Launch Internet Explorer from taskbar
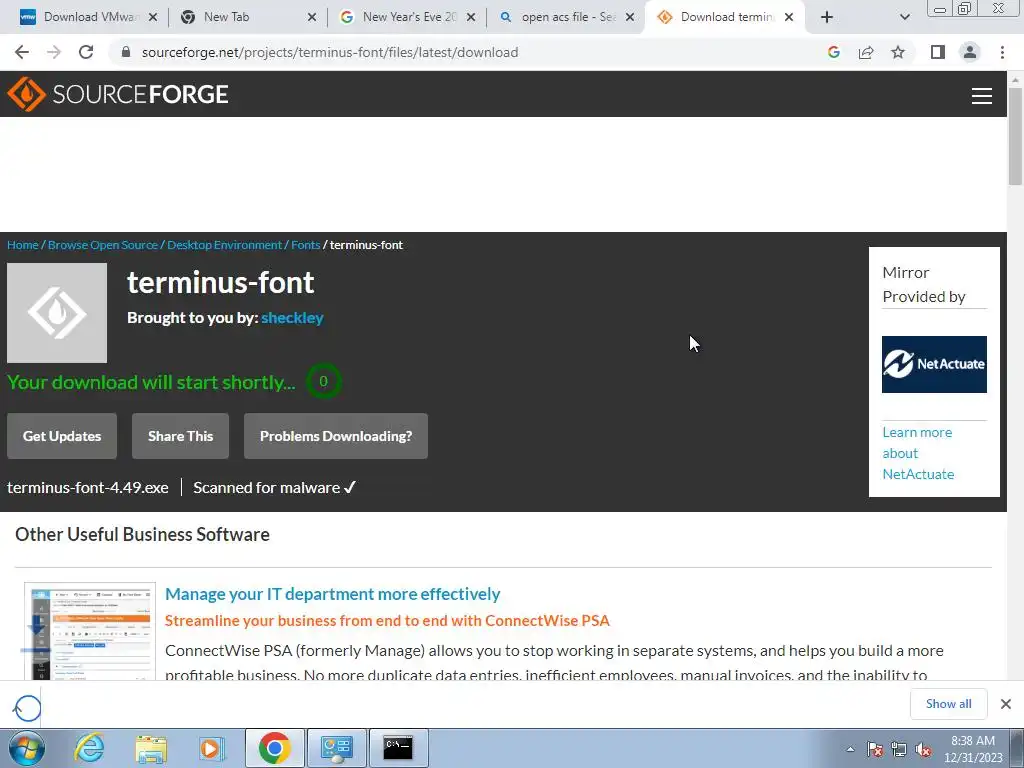Screen dimensions: 1024x768 [x=89, y=748]
